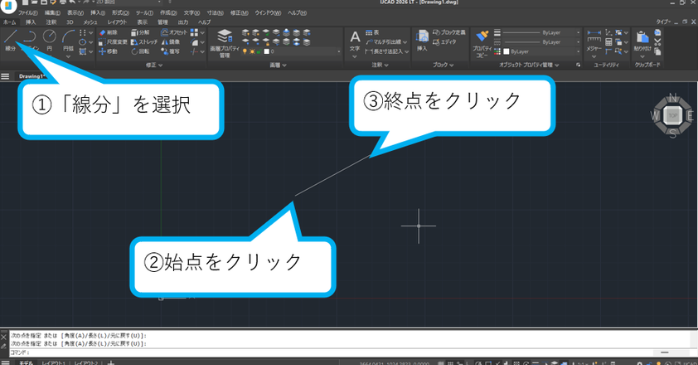This screenshot has width=698, height=365.
Task: Click the 複写 (Copy) tool
Action: click(x=170, y=52)
